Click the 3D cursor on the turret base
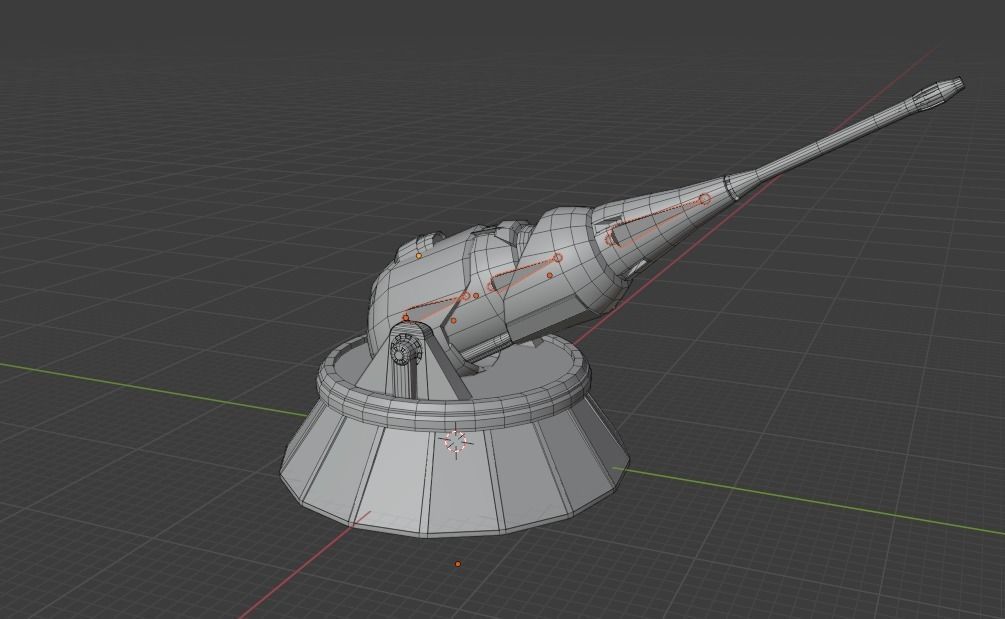Viewport: 1005px width, 619px height. click(456, 442)
